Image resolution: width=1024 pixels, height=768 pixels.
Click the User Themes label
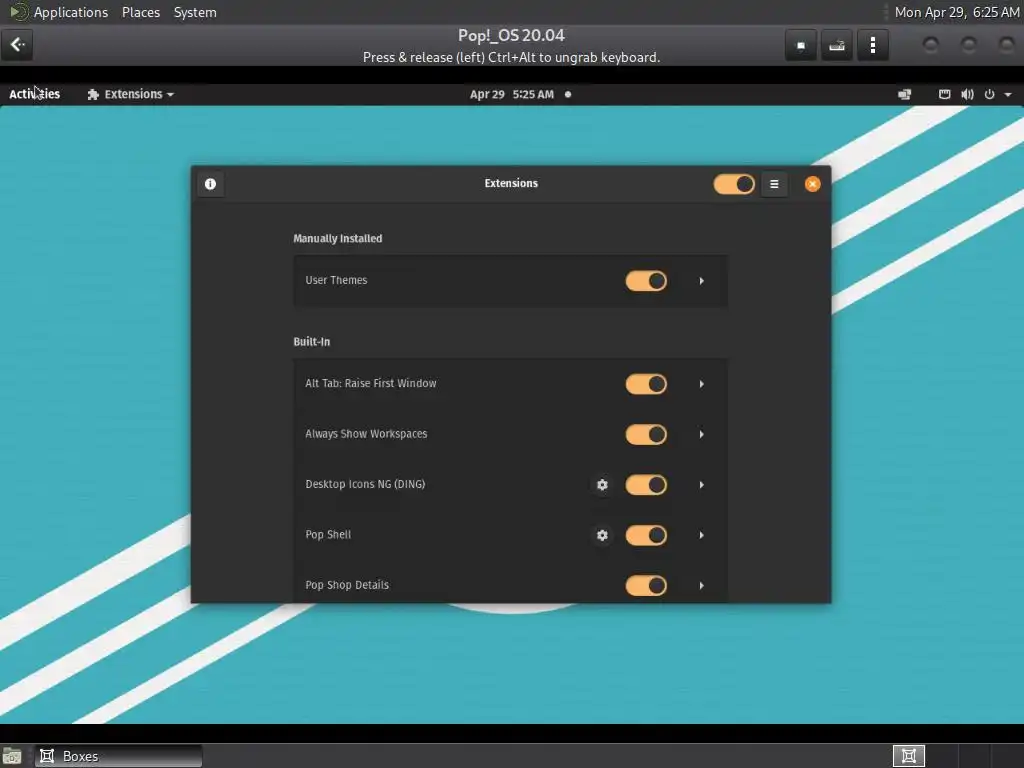[x=336, y=280]
